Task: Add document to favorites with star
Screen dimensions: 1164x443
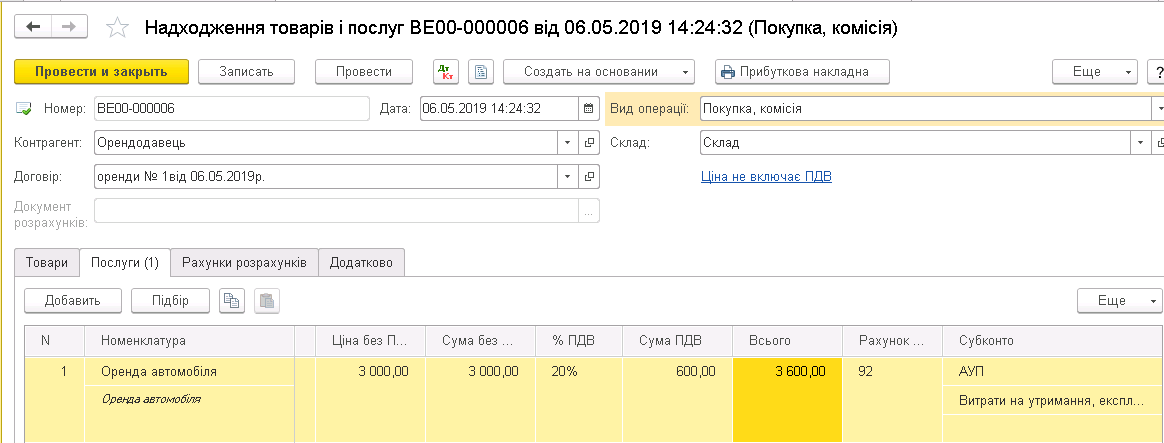Action: (117, 27)
